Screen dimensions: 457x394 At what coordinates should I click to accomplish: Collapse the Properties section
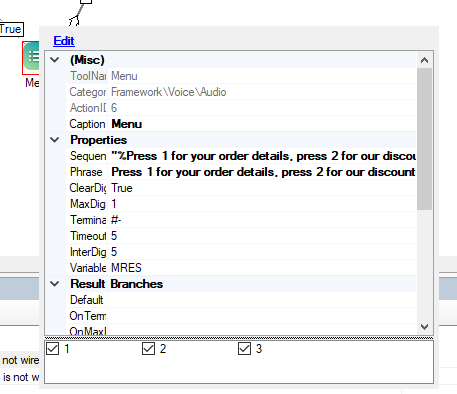coord(55,140)
